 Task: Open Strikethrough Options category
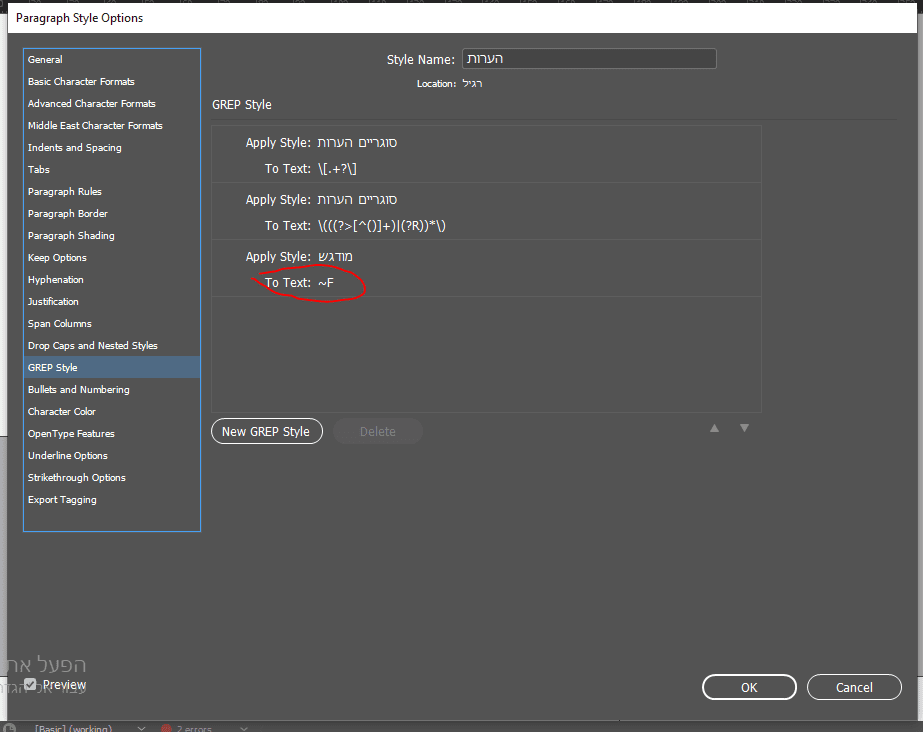pos(112,477)
